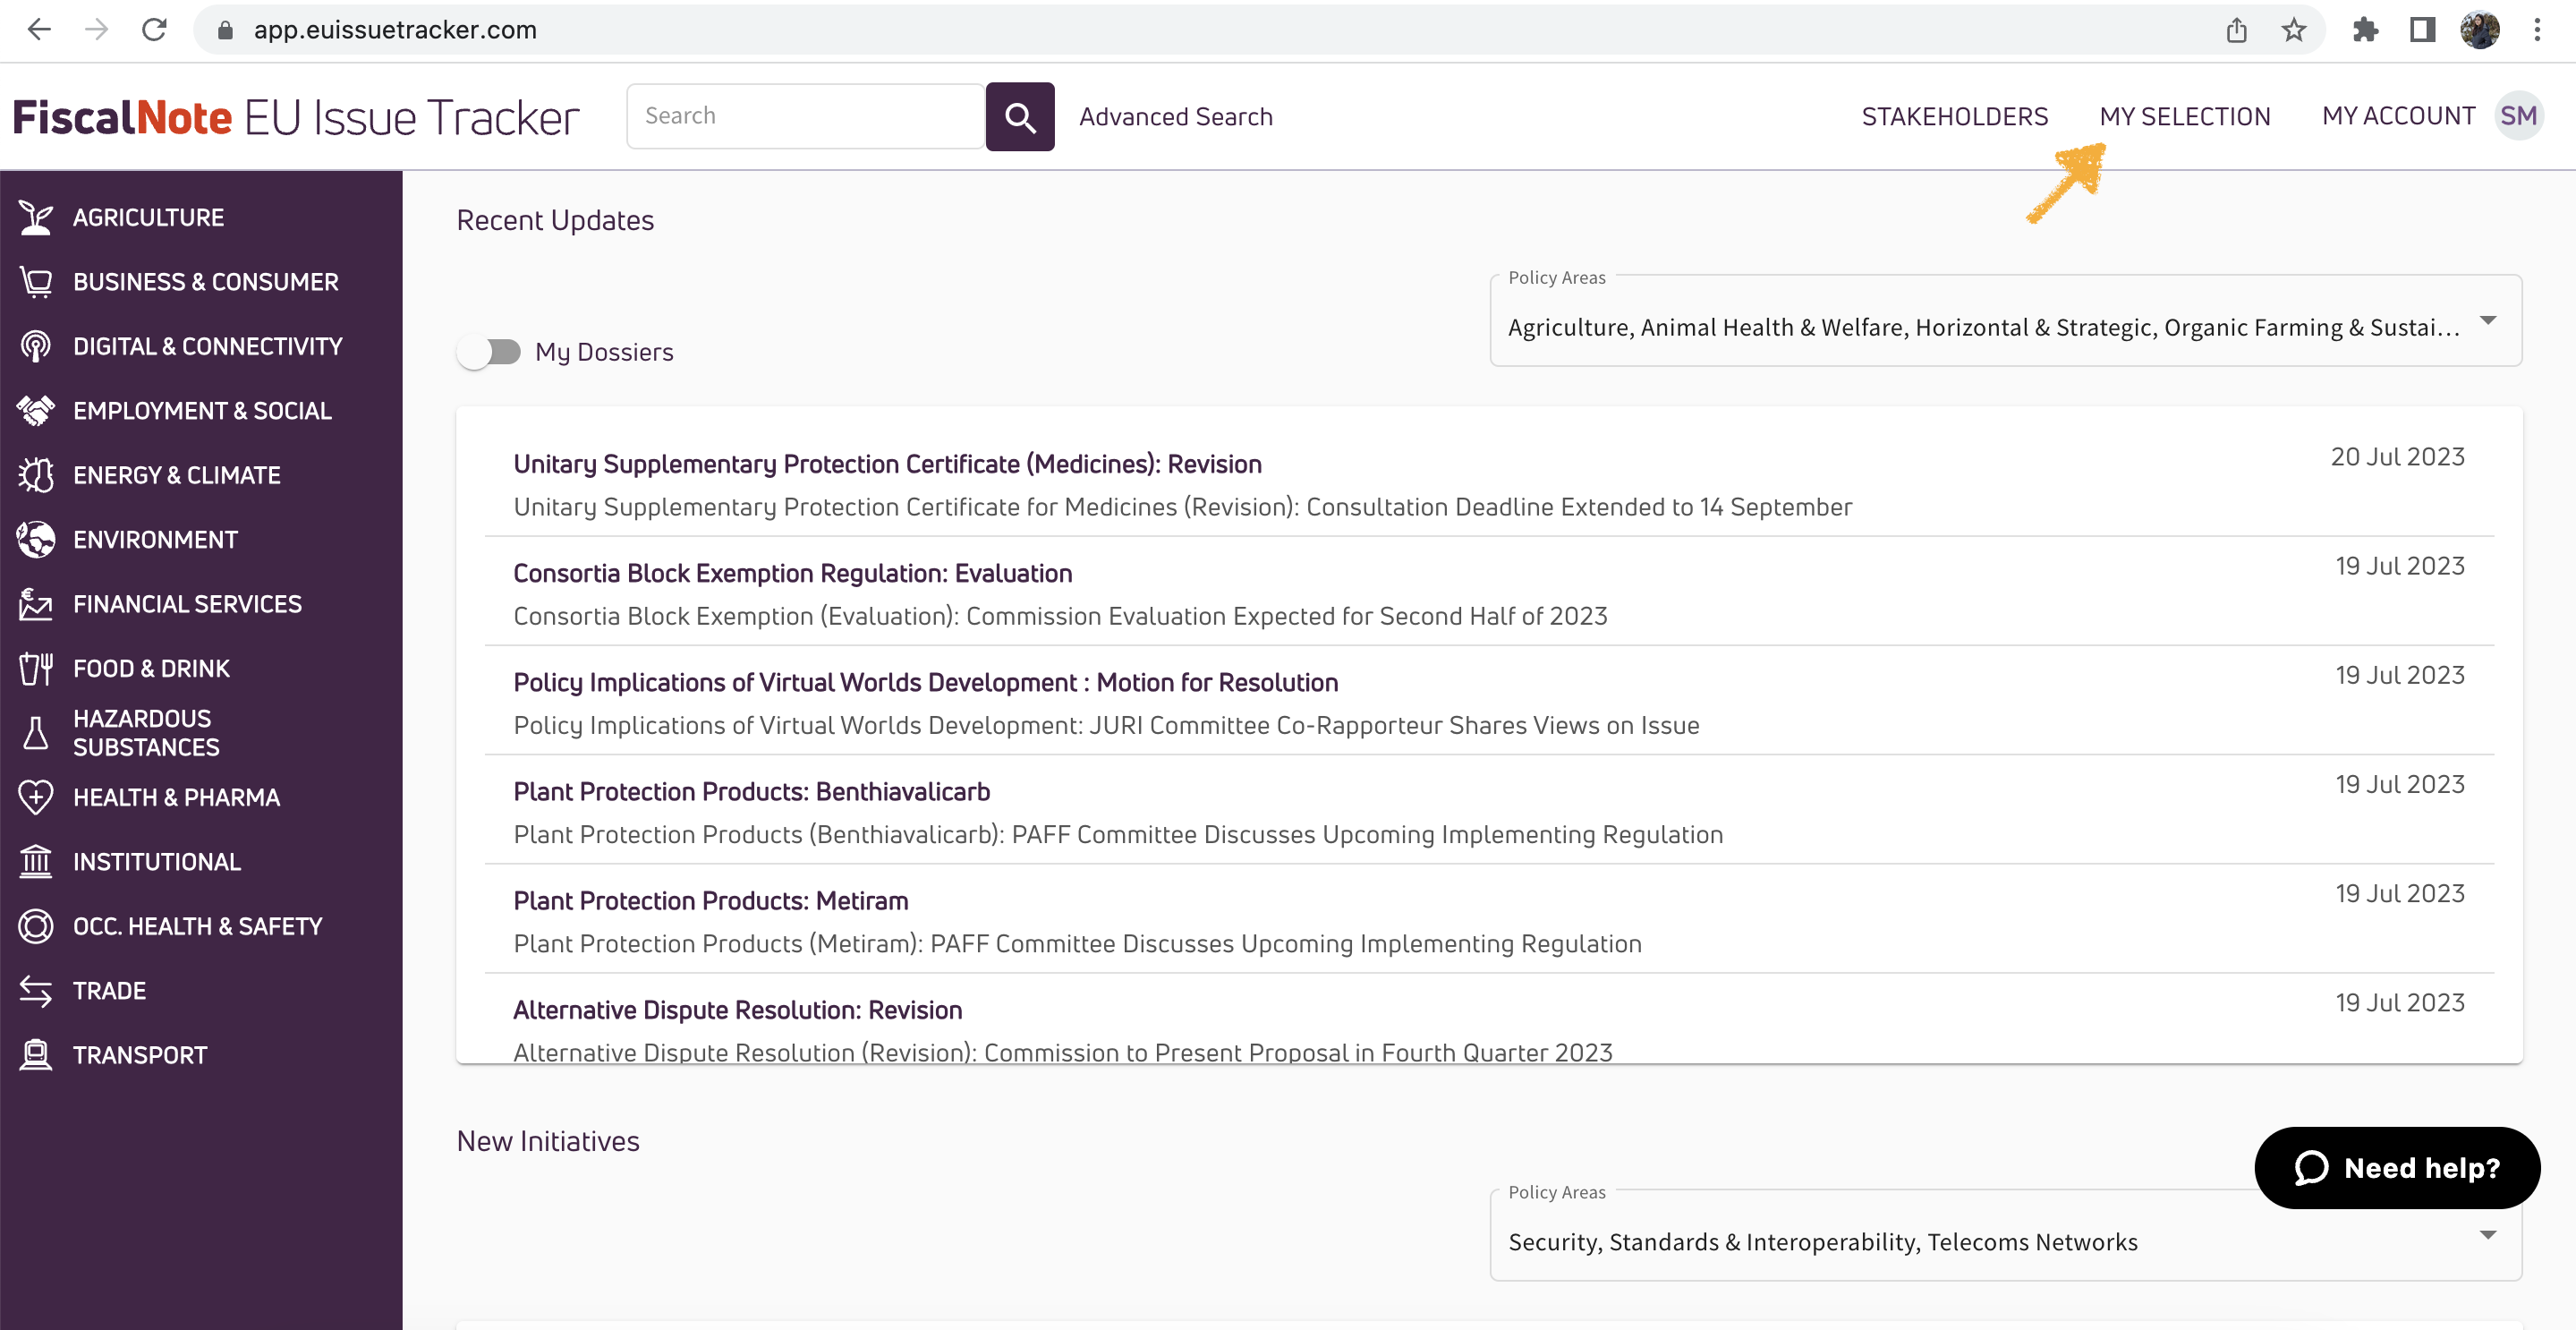Click the magnifying glass search button

(x=1020, y=116)
